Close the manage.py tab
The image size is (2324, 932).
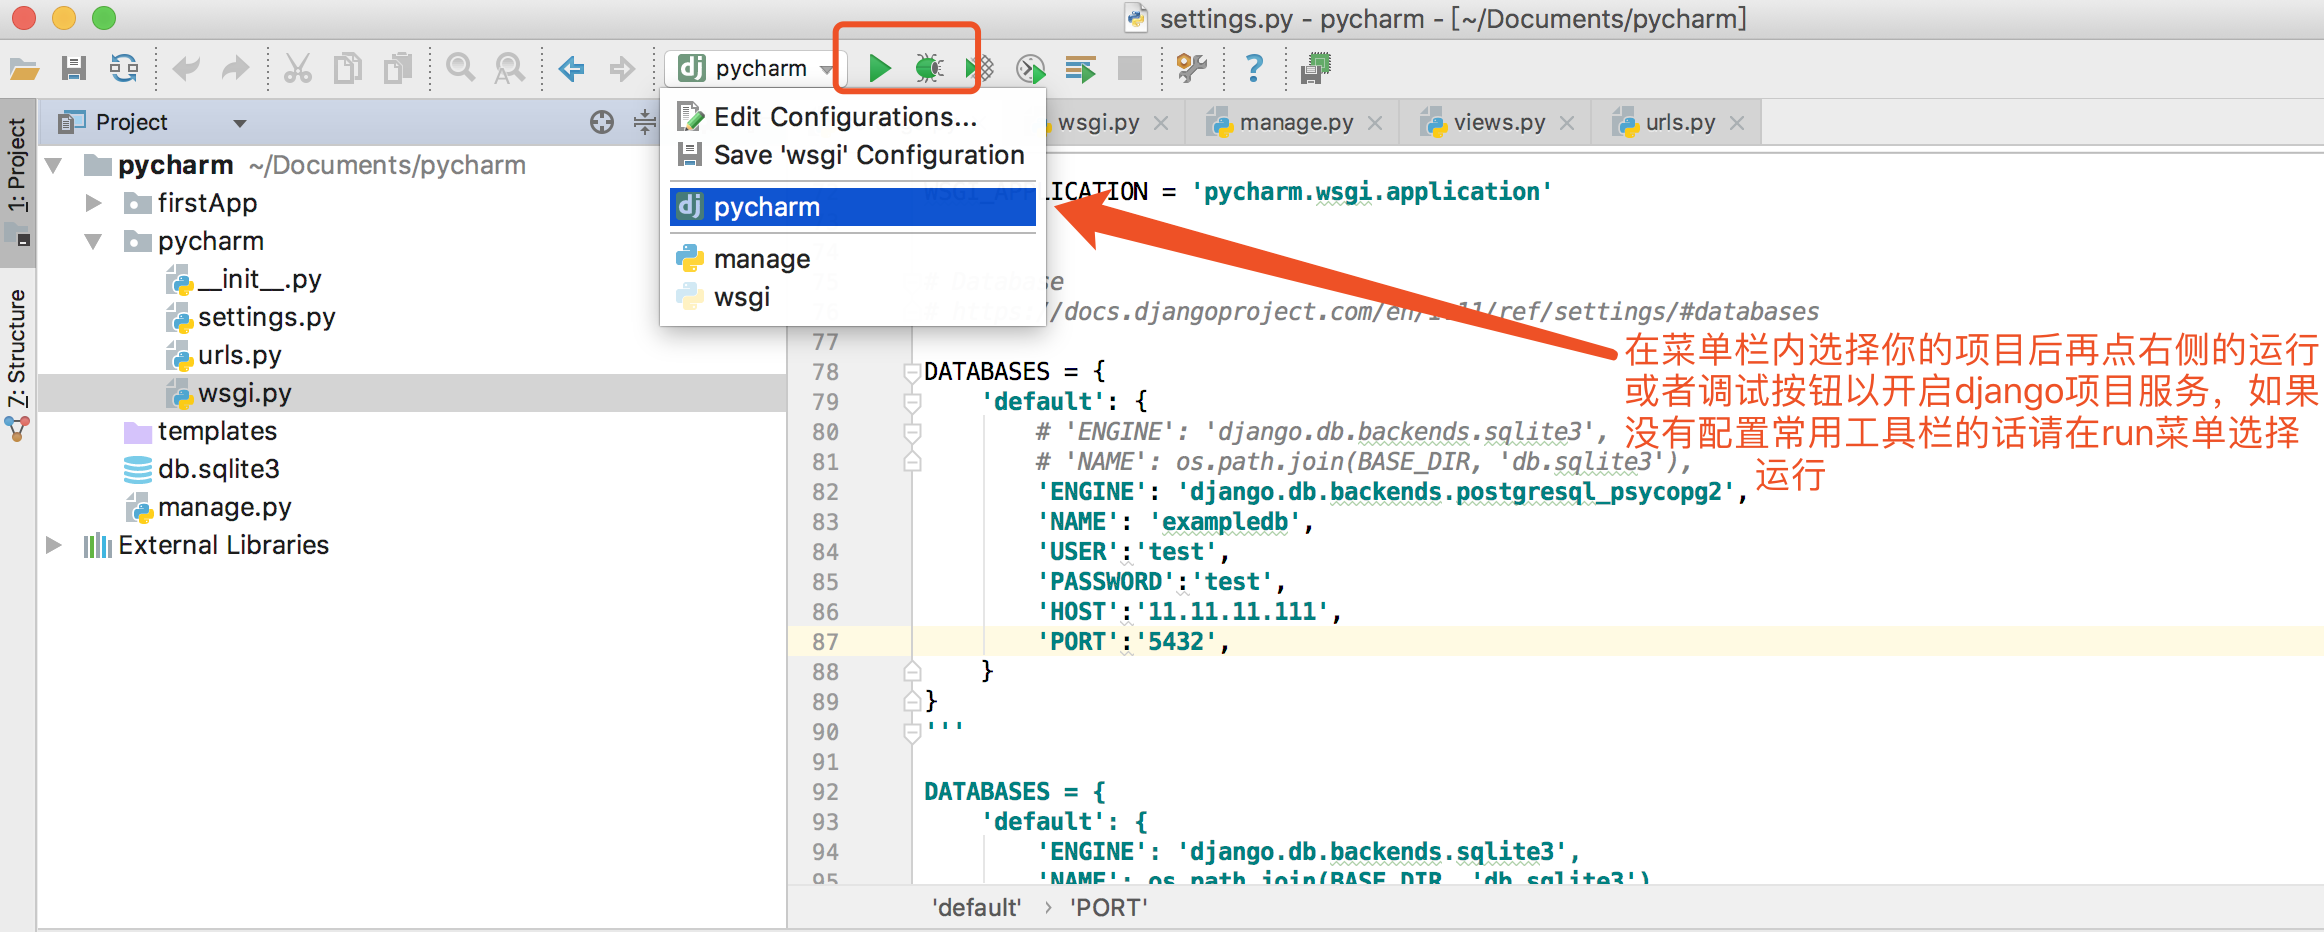[1375, 123]
